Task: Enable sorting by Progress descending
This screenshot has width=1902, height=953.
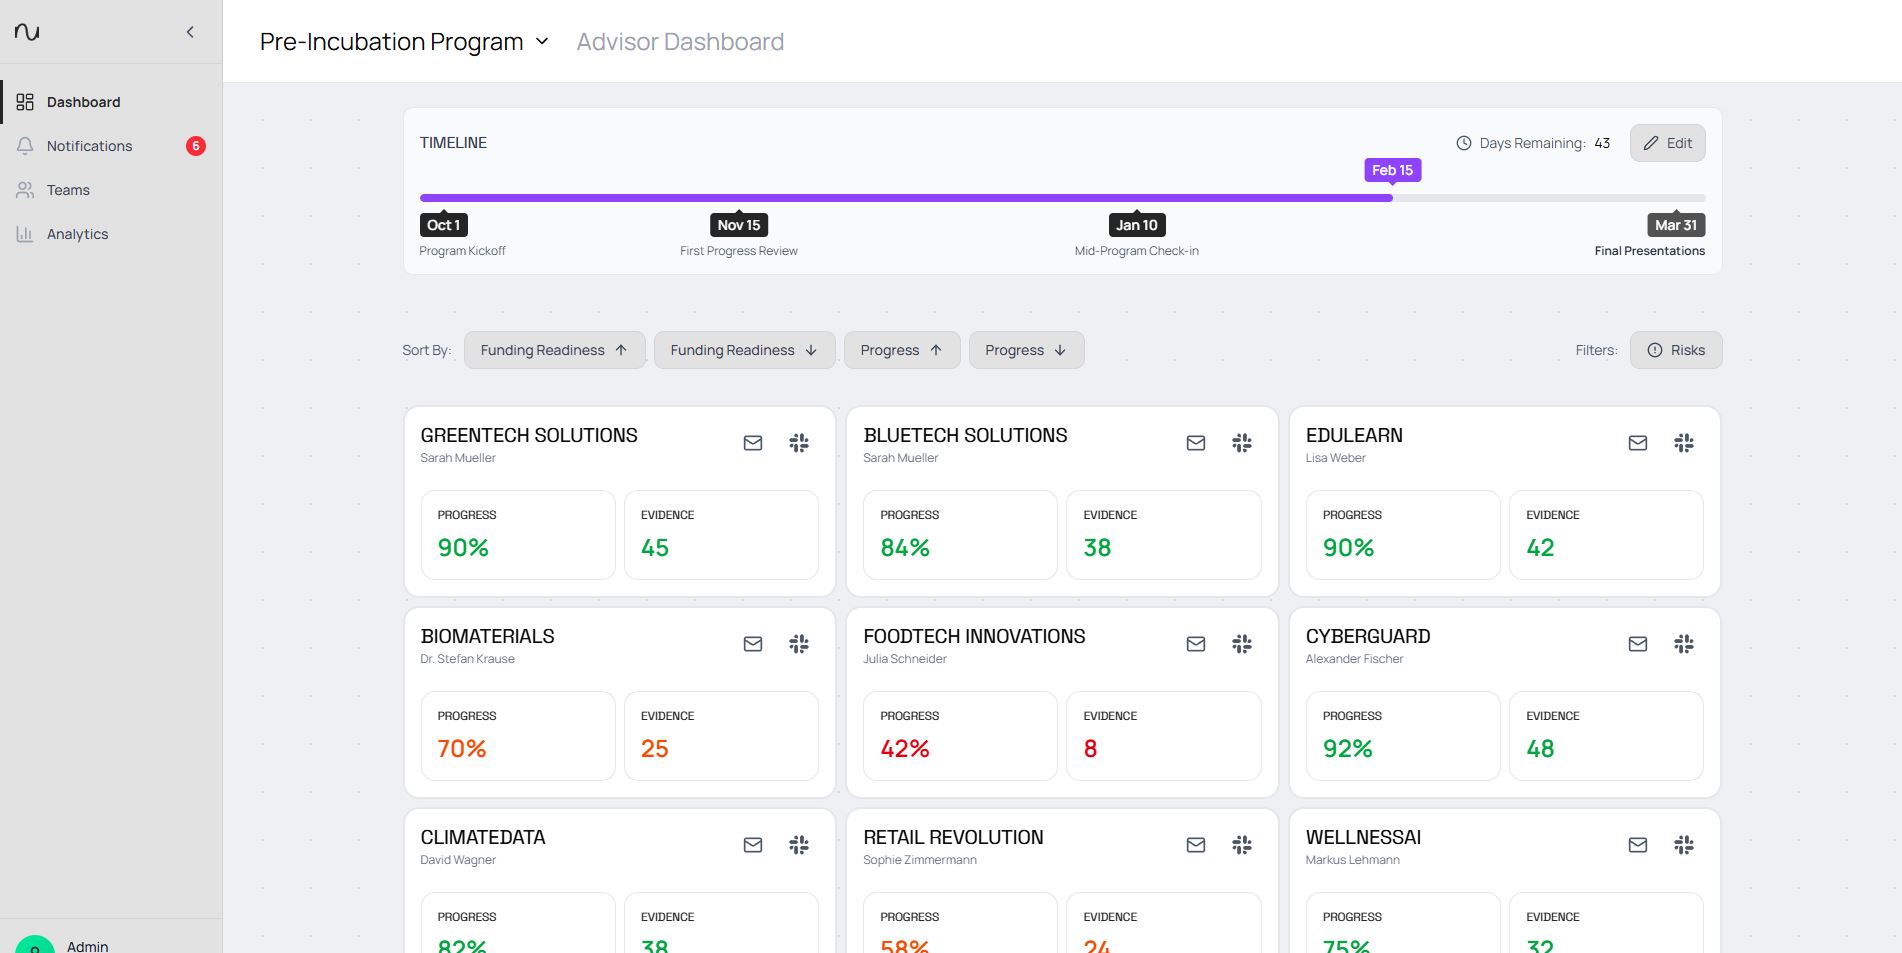Action: click(1026, 350)
